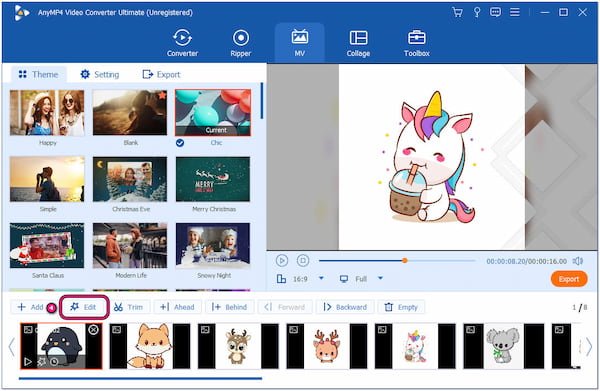Select the small deer clip thumbnail
This screenshot has height=391, width=600.
click(x=238, y=346)
